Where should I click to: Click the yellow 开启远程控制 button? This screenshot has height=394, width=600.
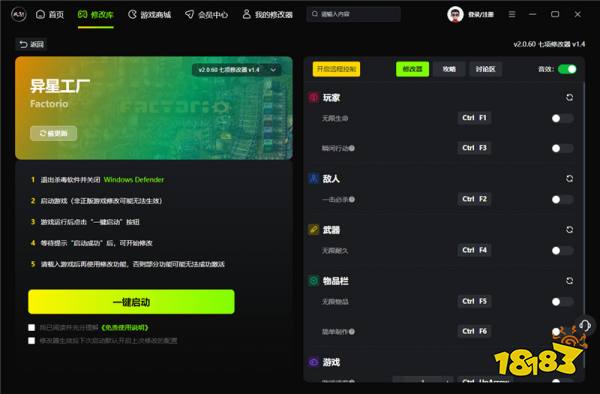point(336,69)
